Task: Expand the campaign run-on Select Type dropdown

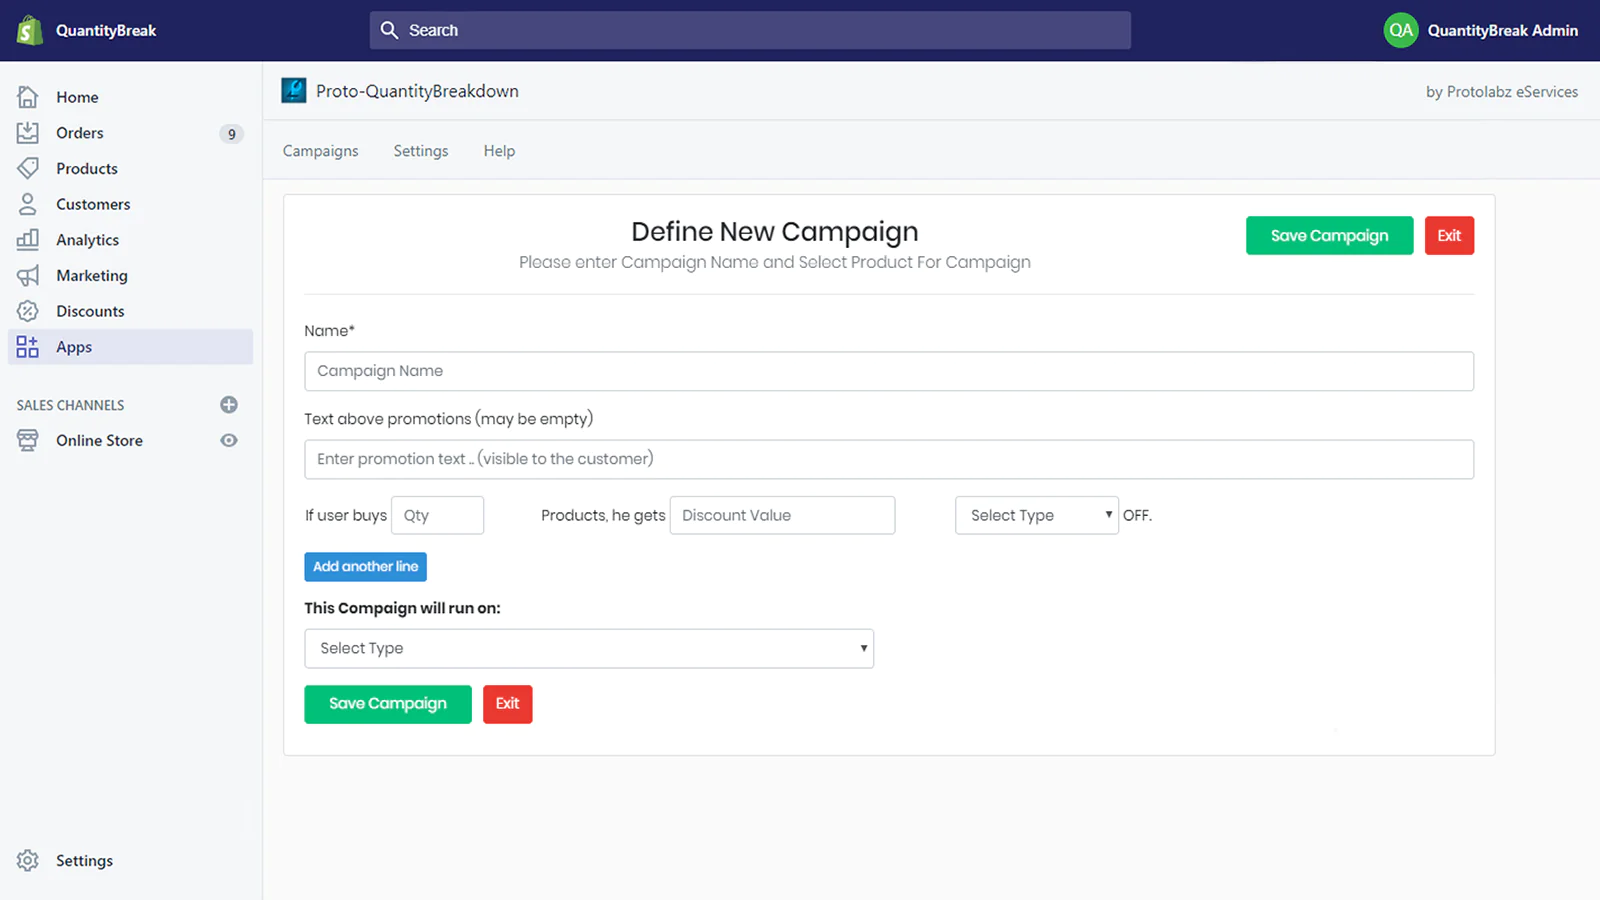Action: (588, 648)
